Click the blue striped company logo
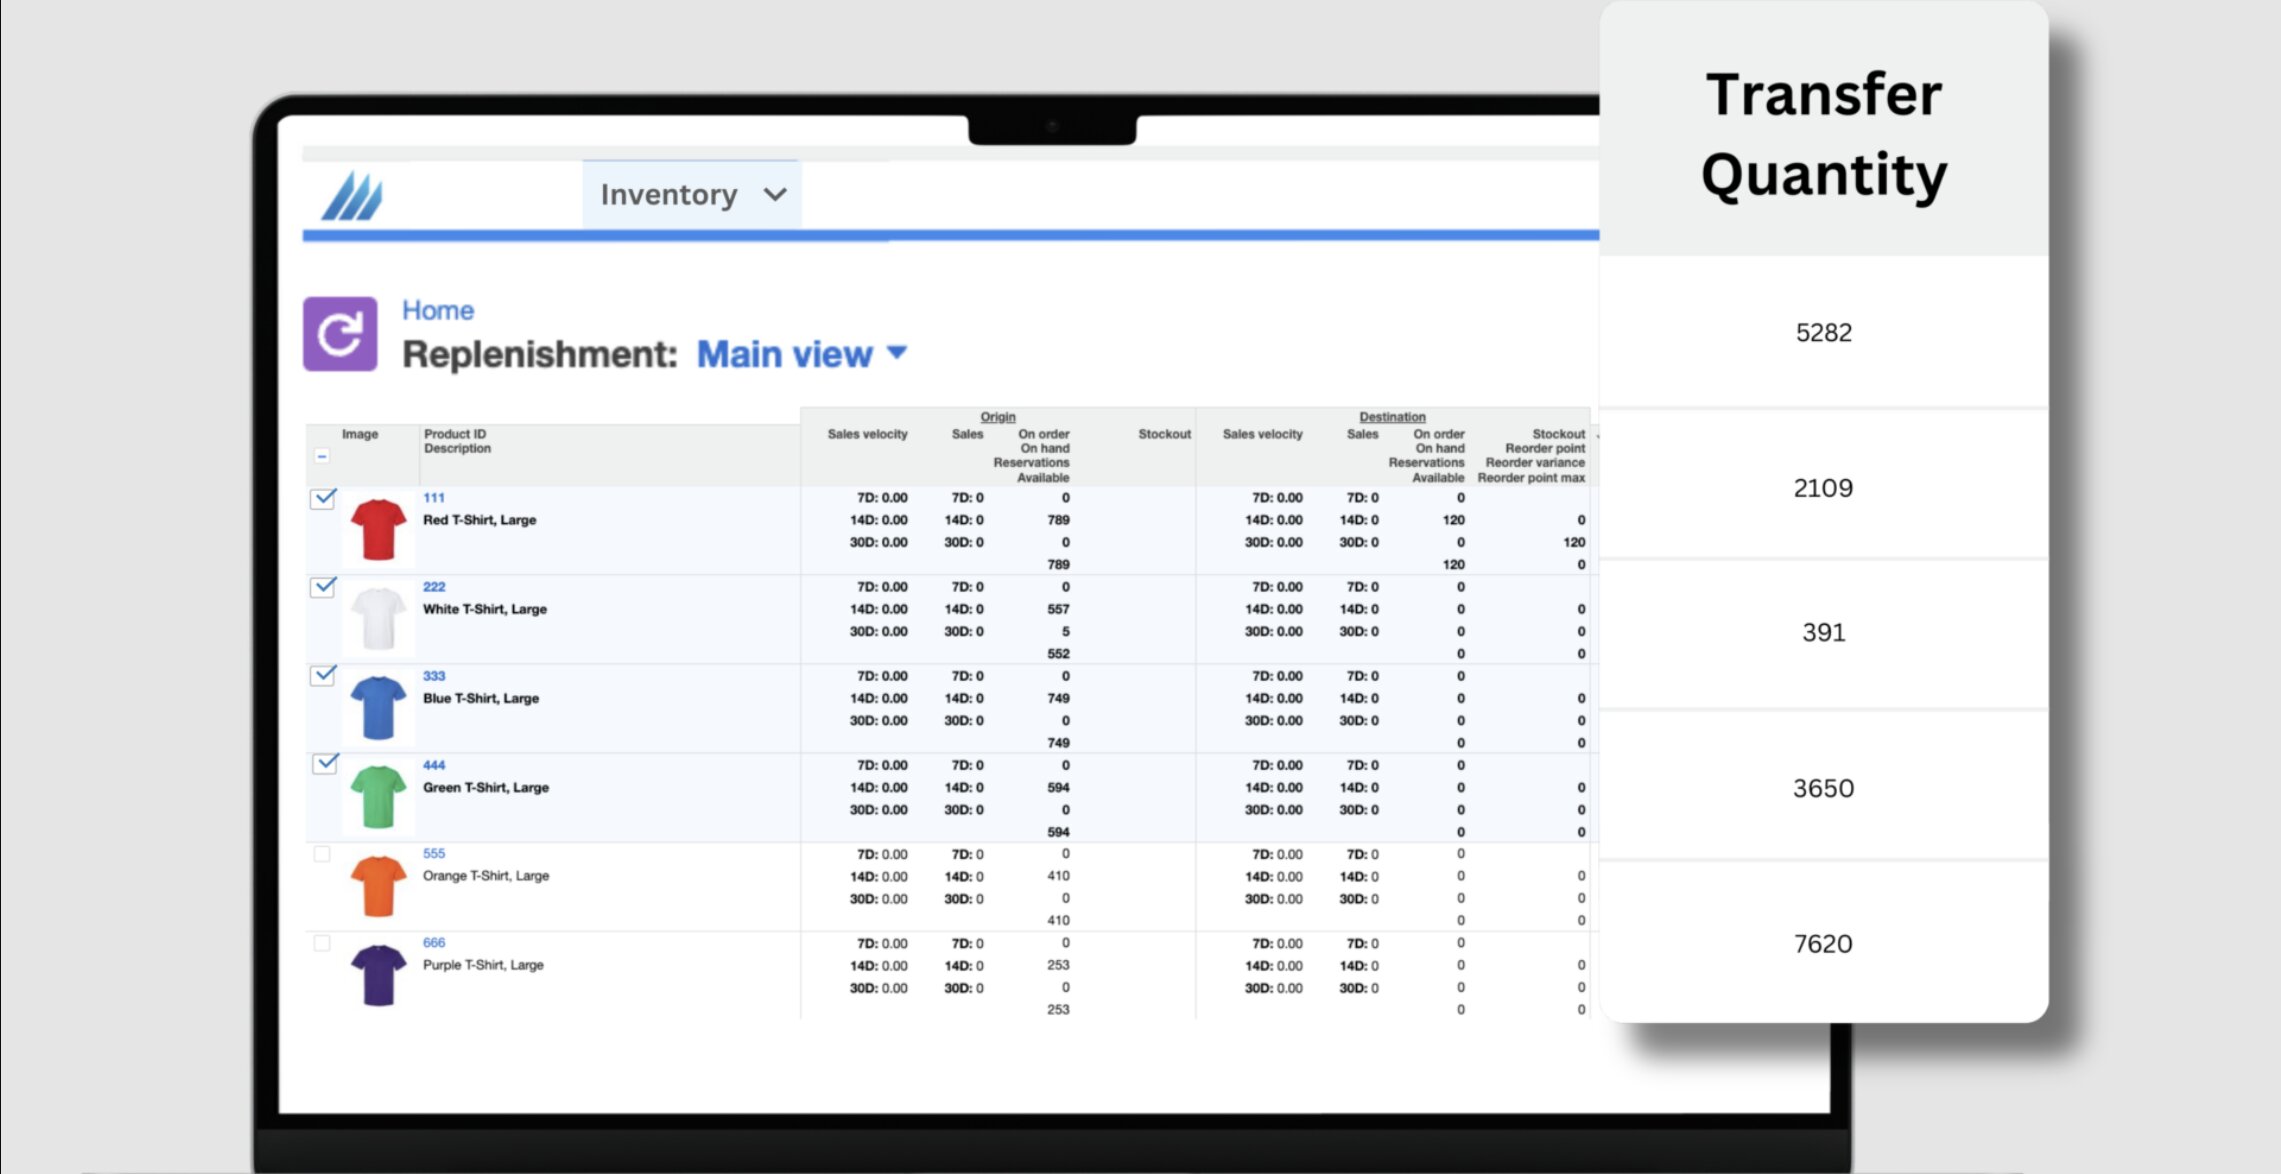This screenshot has width=2281, height=1174. pyautogui.click(x=352, y=195)
